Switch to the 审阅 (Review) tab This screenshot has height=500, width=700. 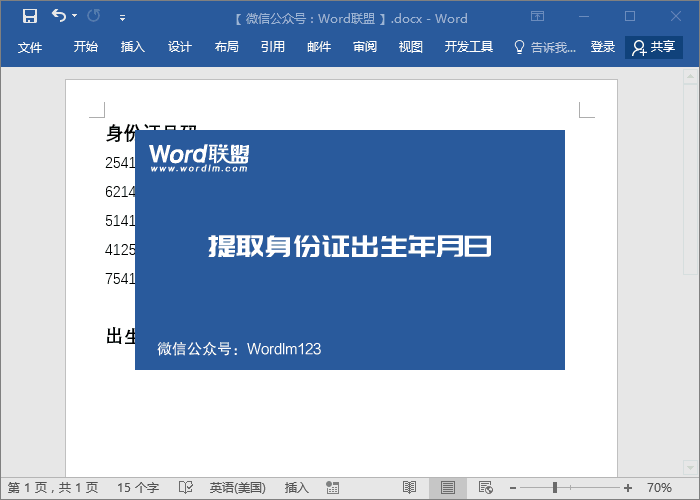click(x=365, y=46)
